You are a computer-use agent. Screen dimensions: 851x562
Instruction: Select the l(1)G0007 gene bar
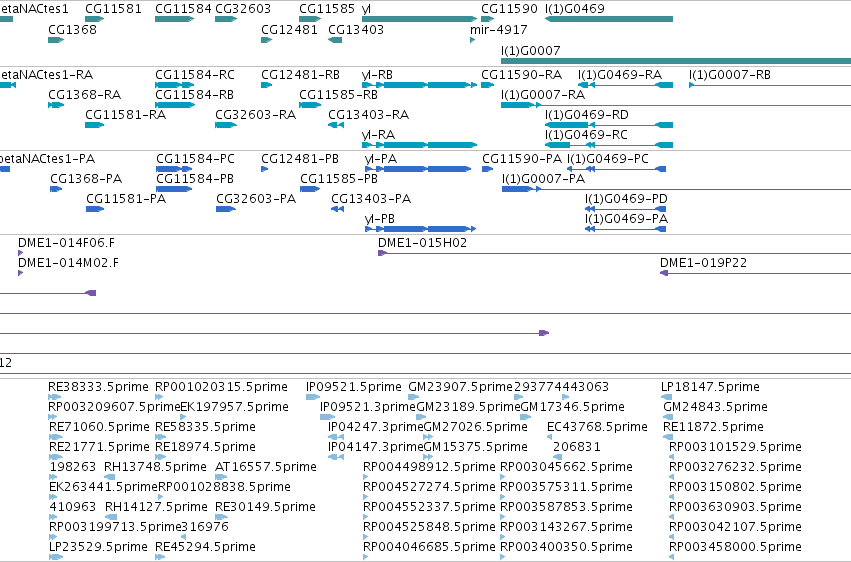point(676,61)
